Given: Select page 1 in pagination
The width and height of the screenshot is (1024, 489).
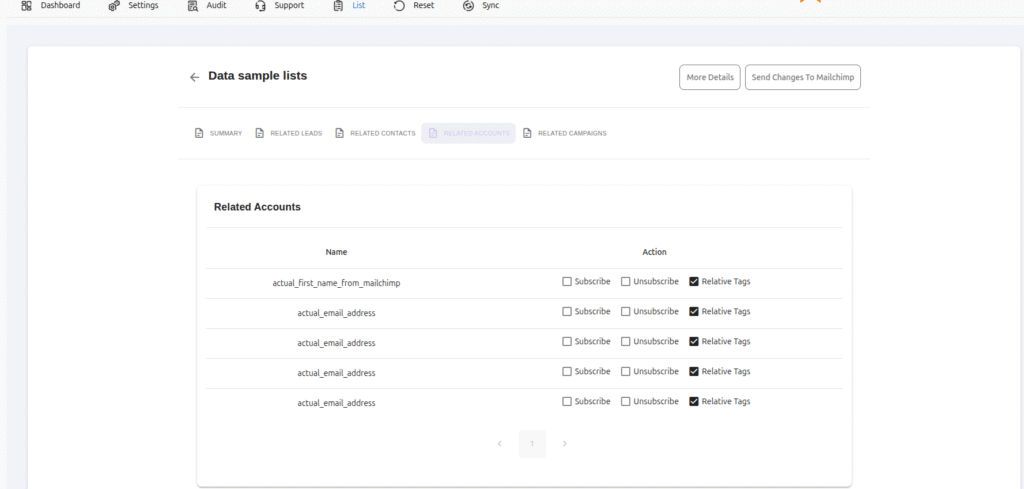Looking at the screenshot, I should pos(532,444).
